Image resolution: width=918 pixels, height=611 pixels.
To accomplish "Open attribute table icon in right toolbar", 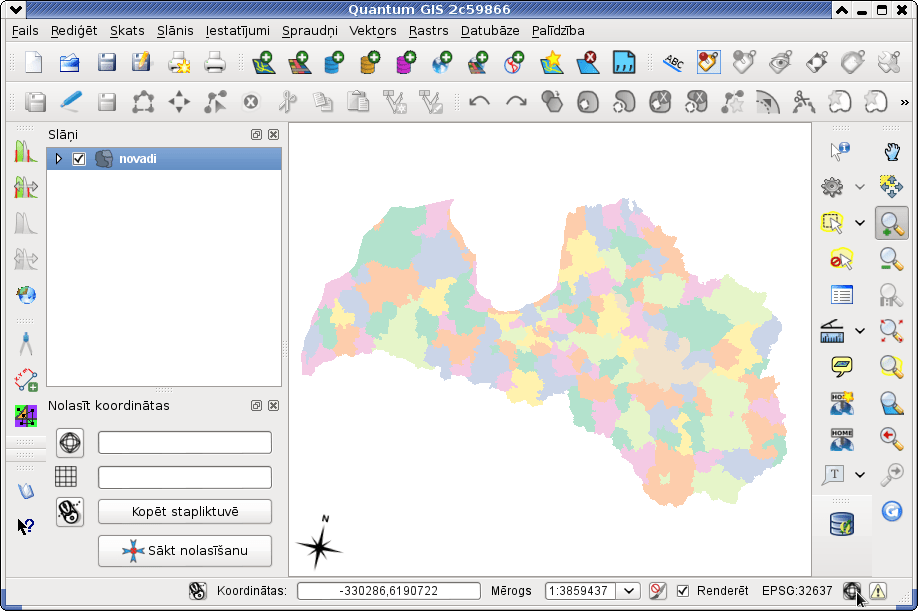I will point(842,294).
